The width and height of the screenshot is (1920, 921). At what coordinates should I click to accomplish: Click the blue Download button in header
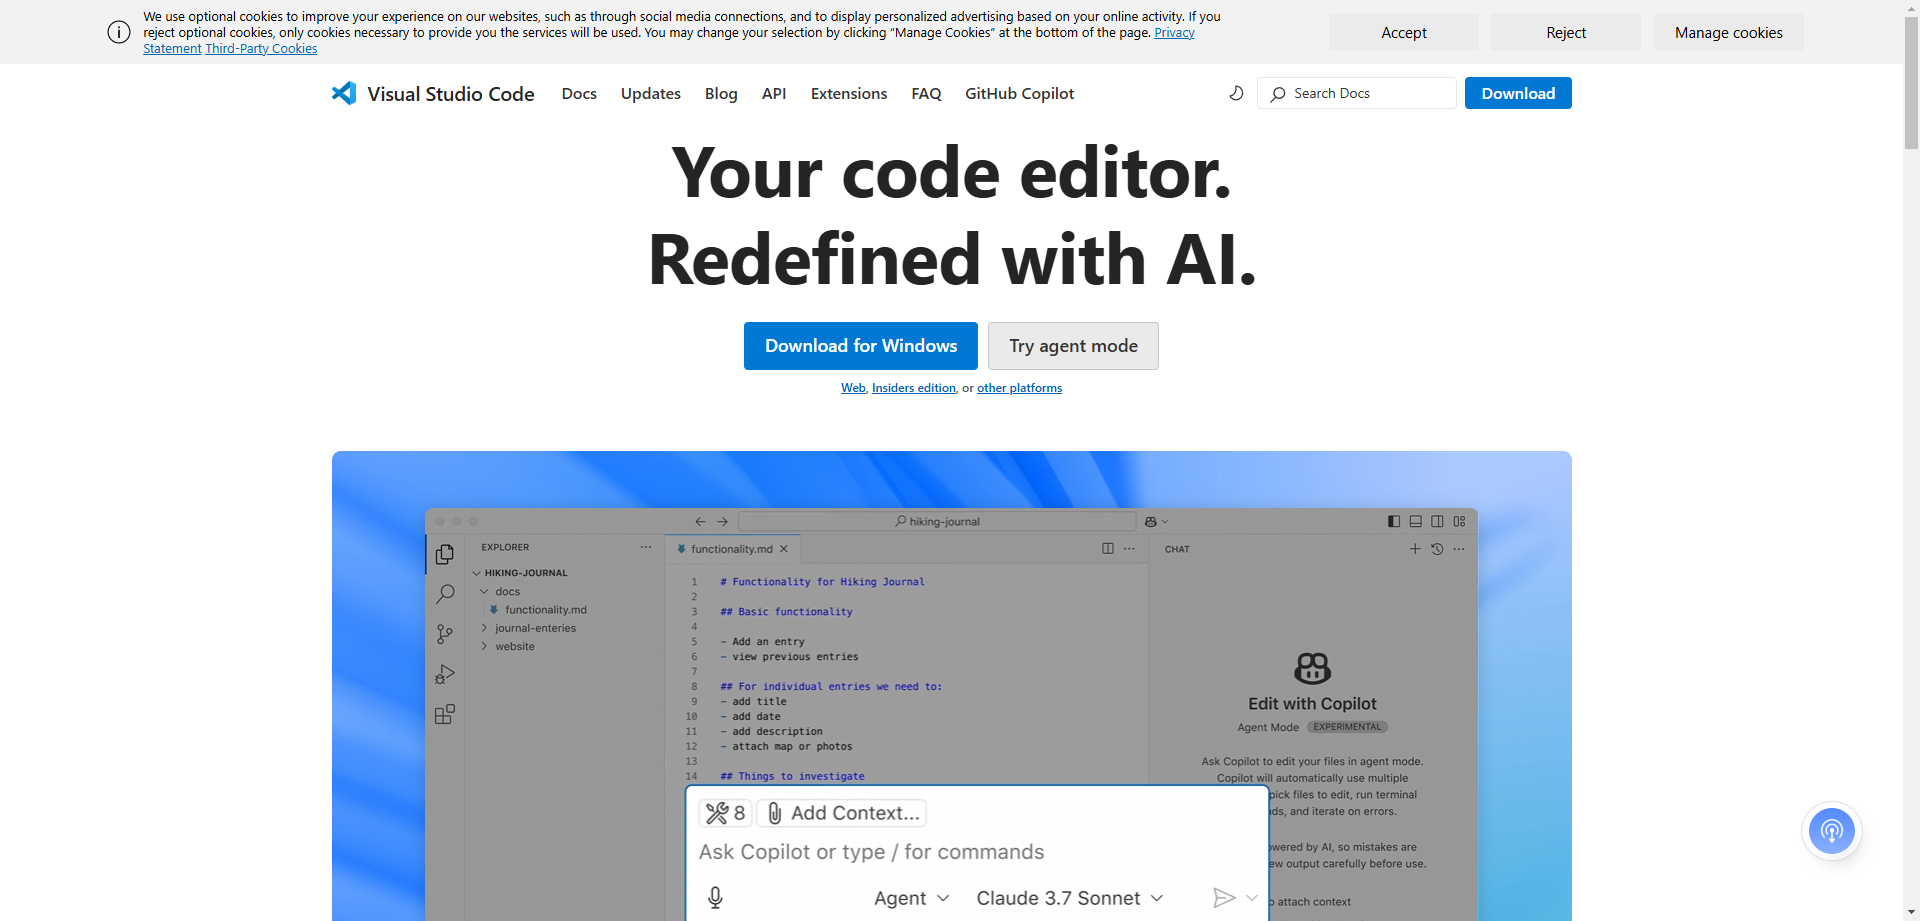click(1518, 93)
